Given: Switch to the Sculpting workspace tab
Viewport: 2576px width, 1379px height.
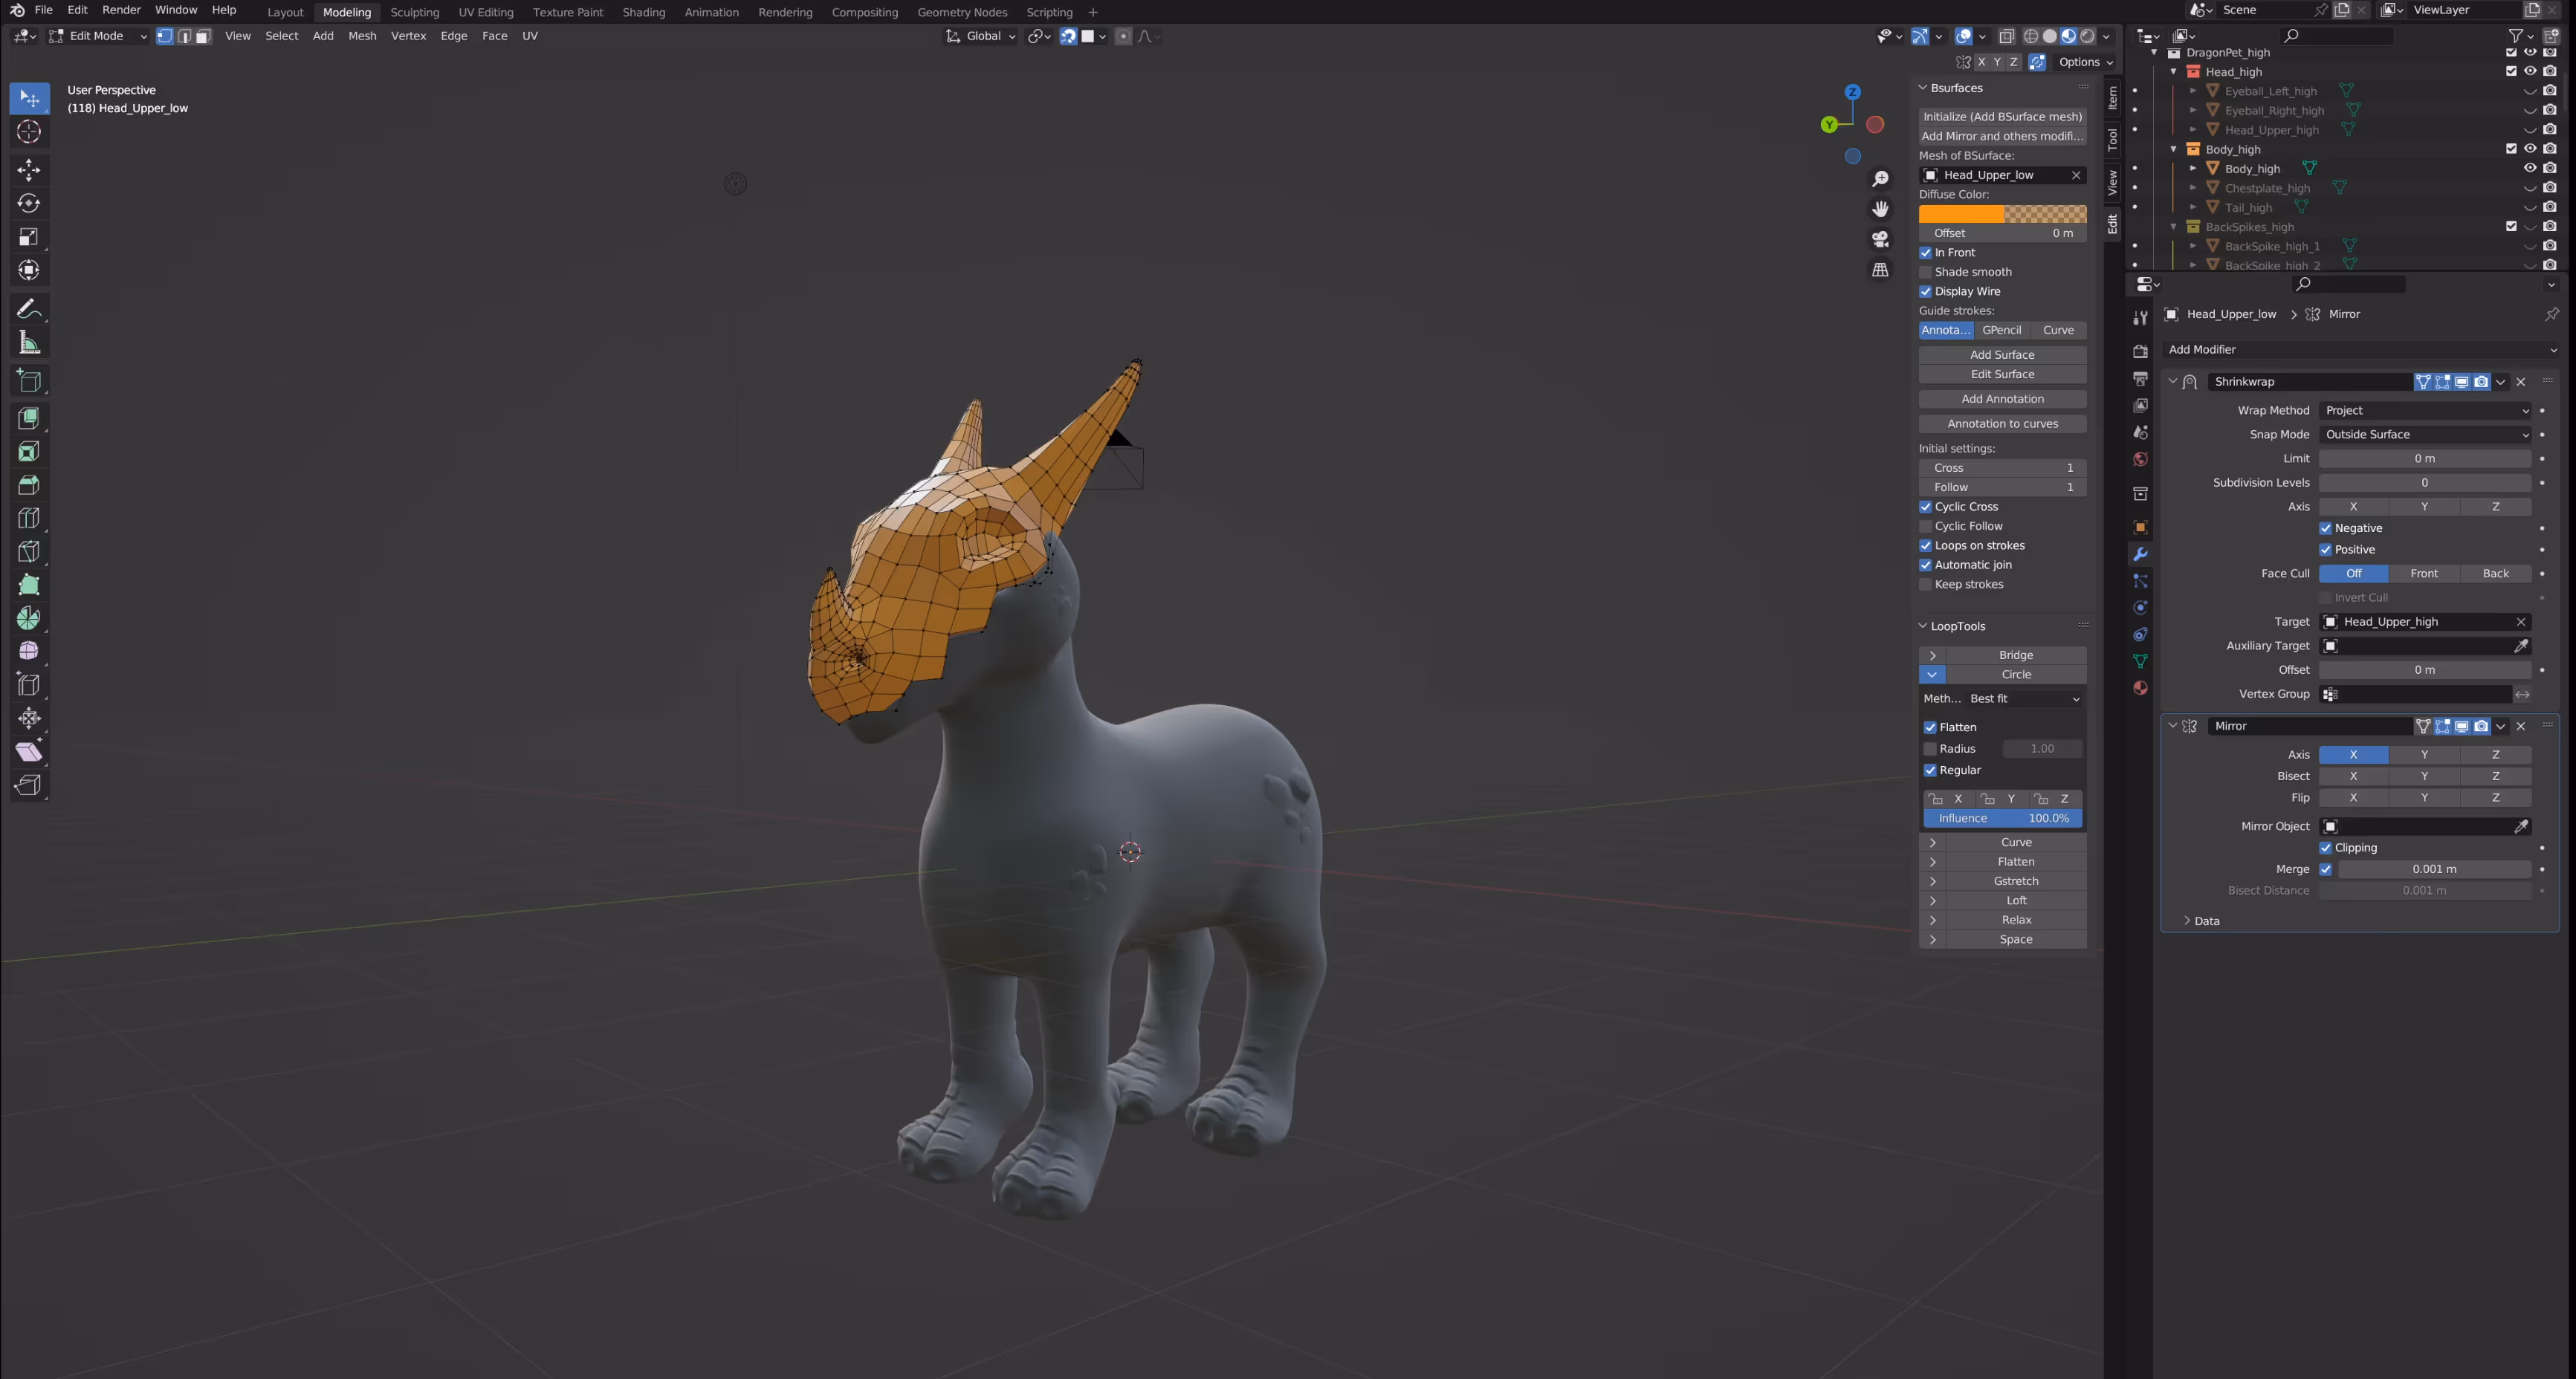Looking at the screenshot, I should click(x=414, y=12).
